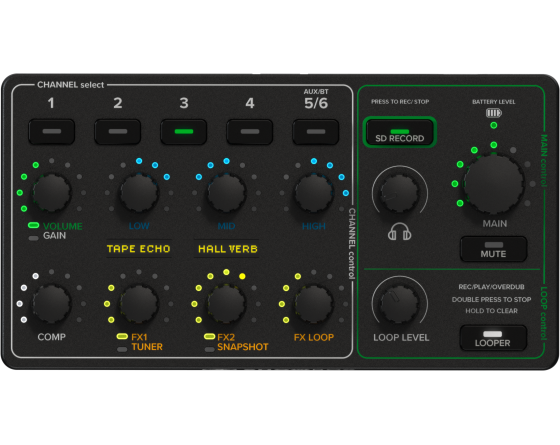Image resolution: width=560 pixels, height=445 pixels.
Task: Click the grey TUNER indicator LED
Action: pos(122,349)
